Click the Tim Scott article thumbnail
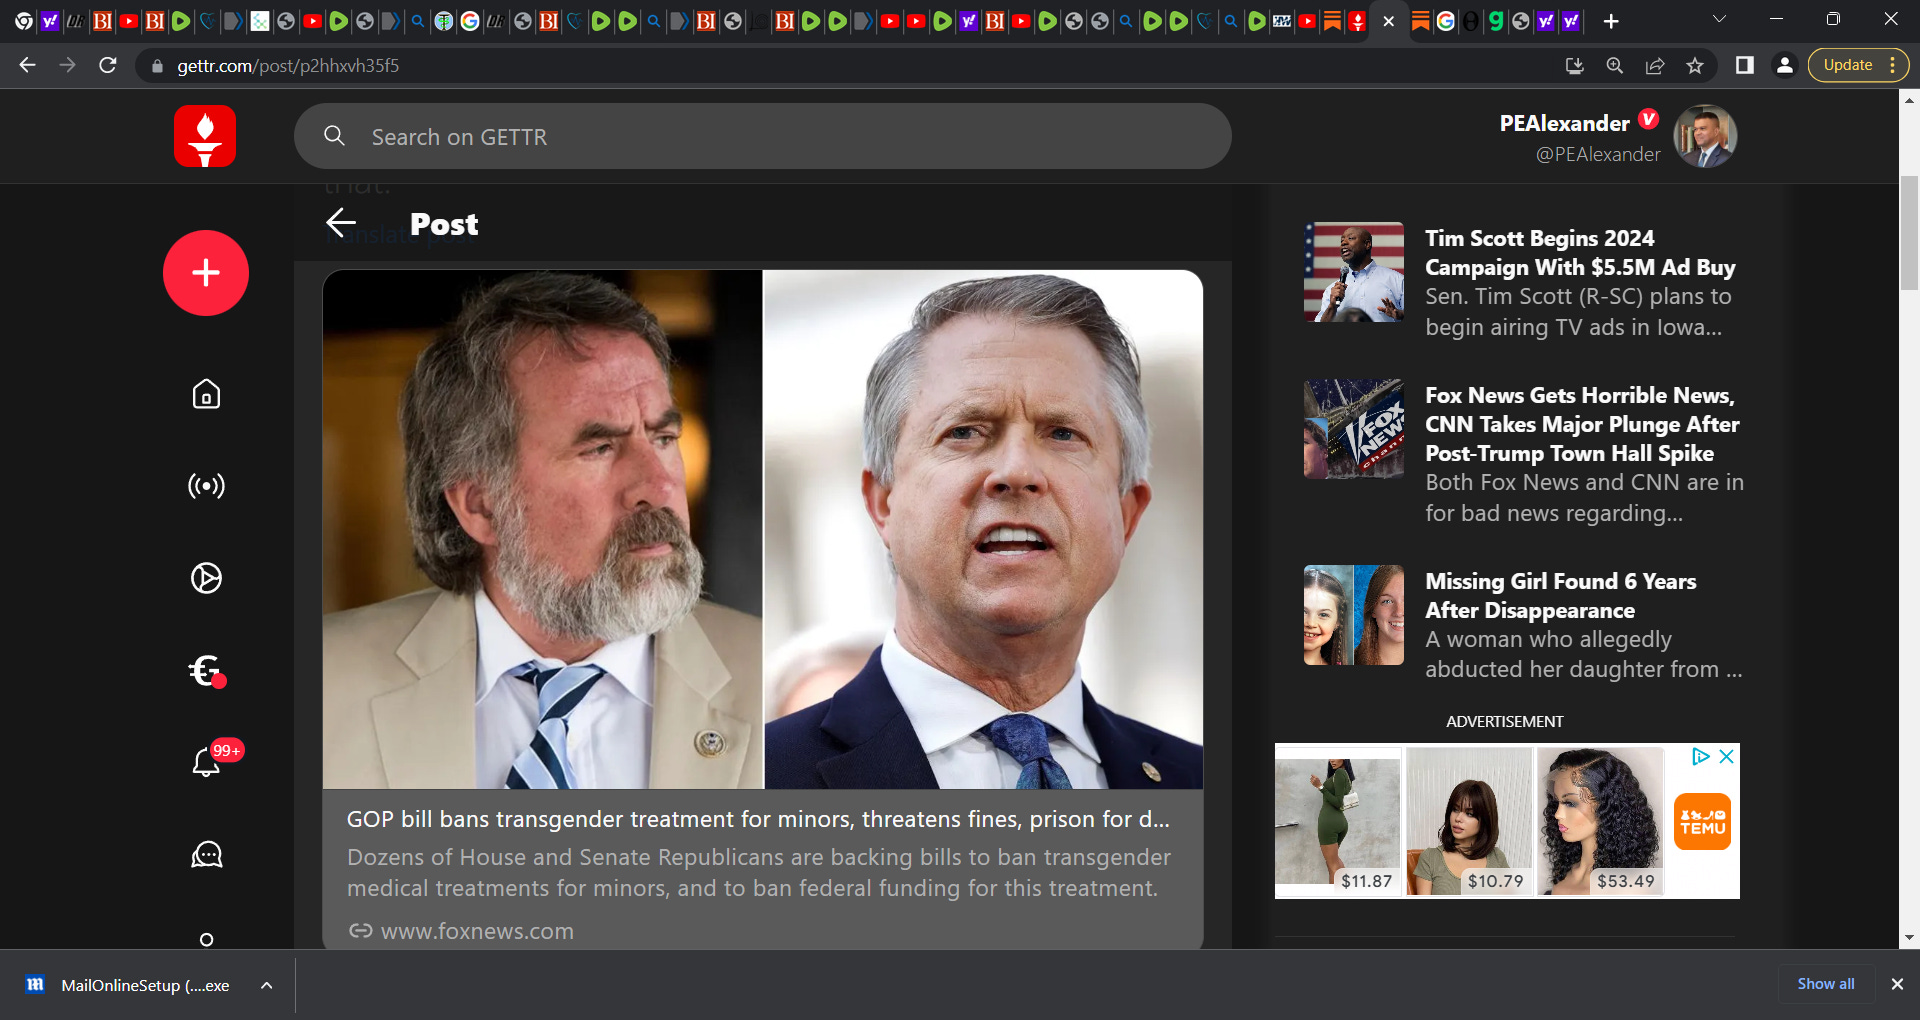The image size is (1920, 1020). 1354,272
